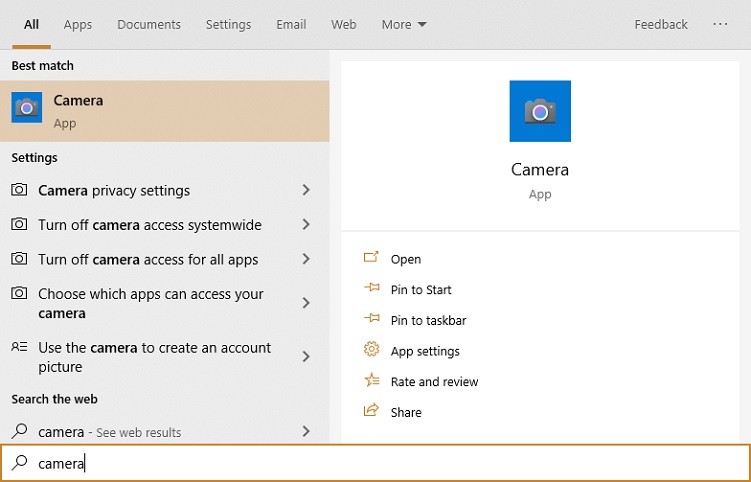
Task: Open Turn off camera access for all apps result
Action: click(x=164, y=259)
